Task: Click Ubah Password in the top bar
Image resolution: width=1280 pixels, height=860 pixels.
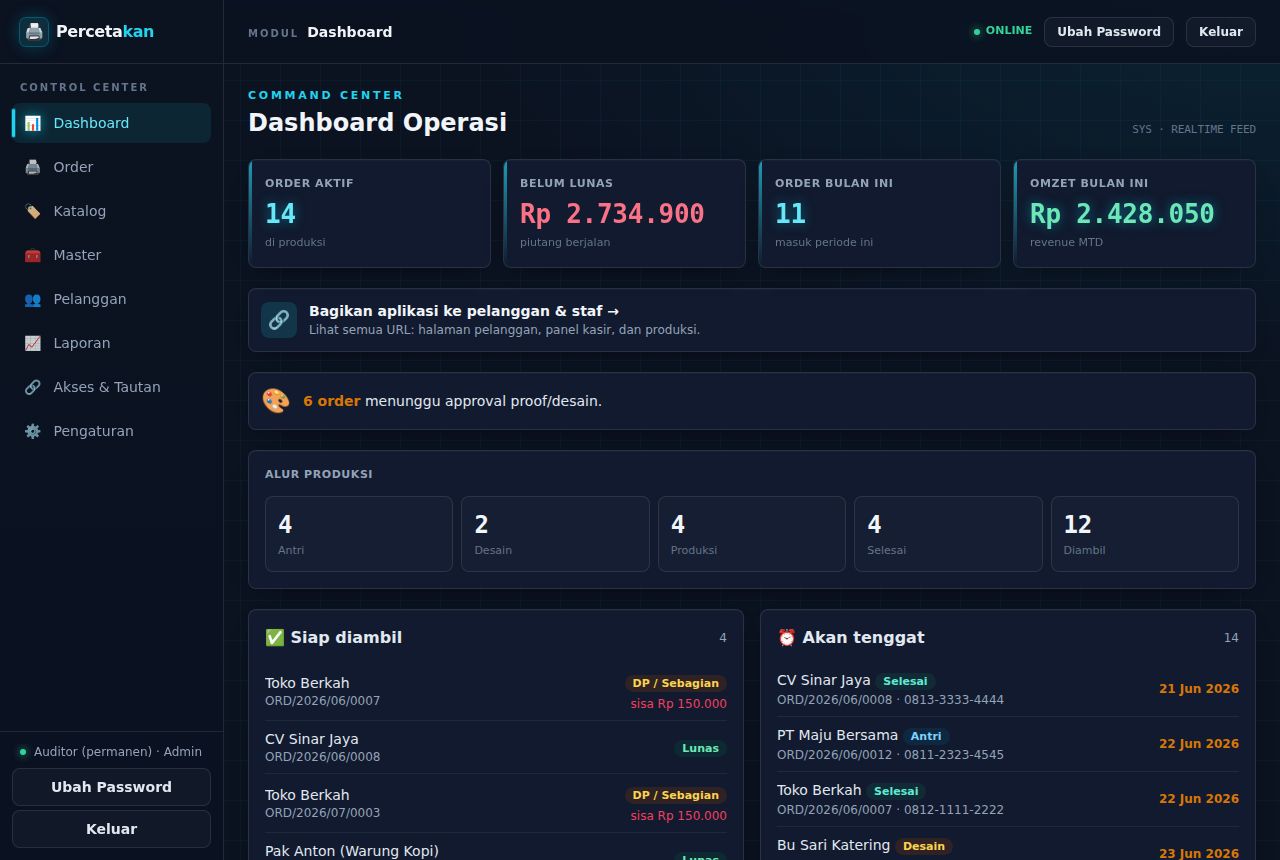Action: point(1109,32)
